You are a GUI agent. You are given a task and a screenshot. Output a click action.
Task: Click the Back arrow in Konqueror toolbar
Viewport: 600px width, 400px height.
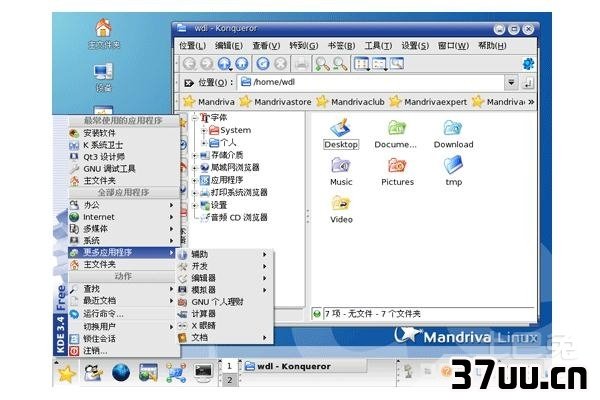pos(189,64)
